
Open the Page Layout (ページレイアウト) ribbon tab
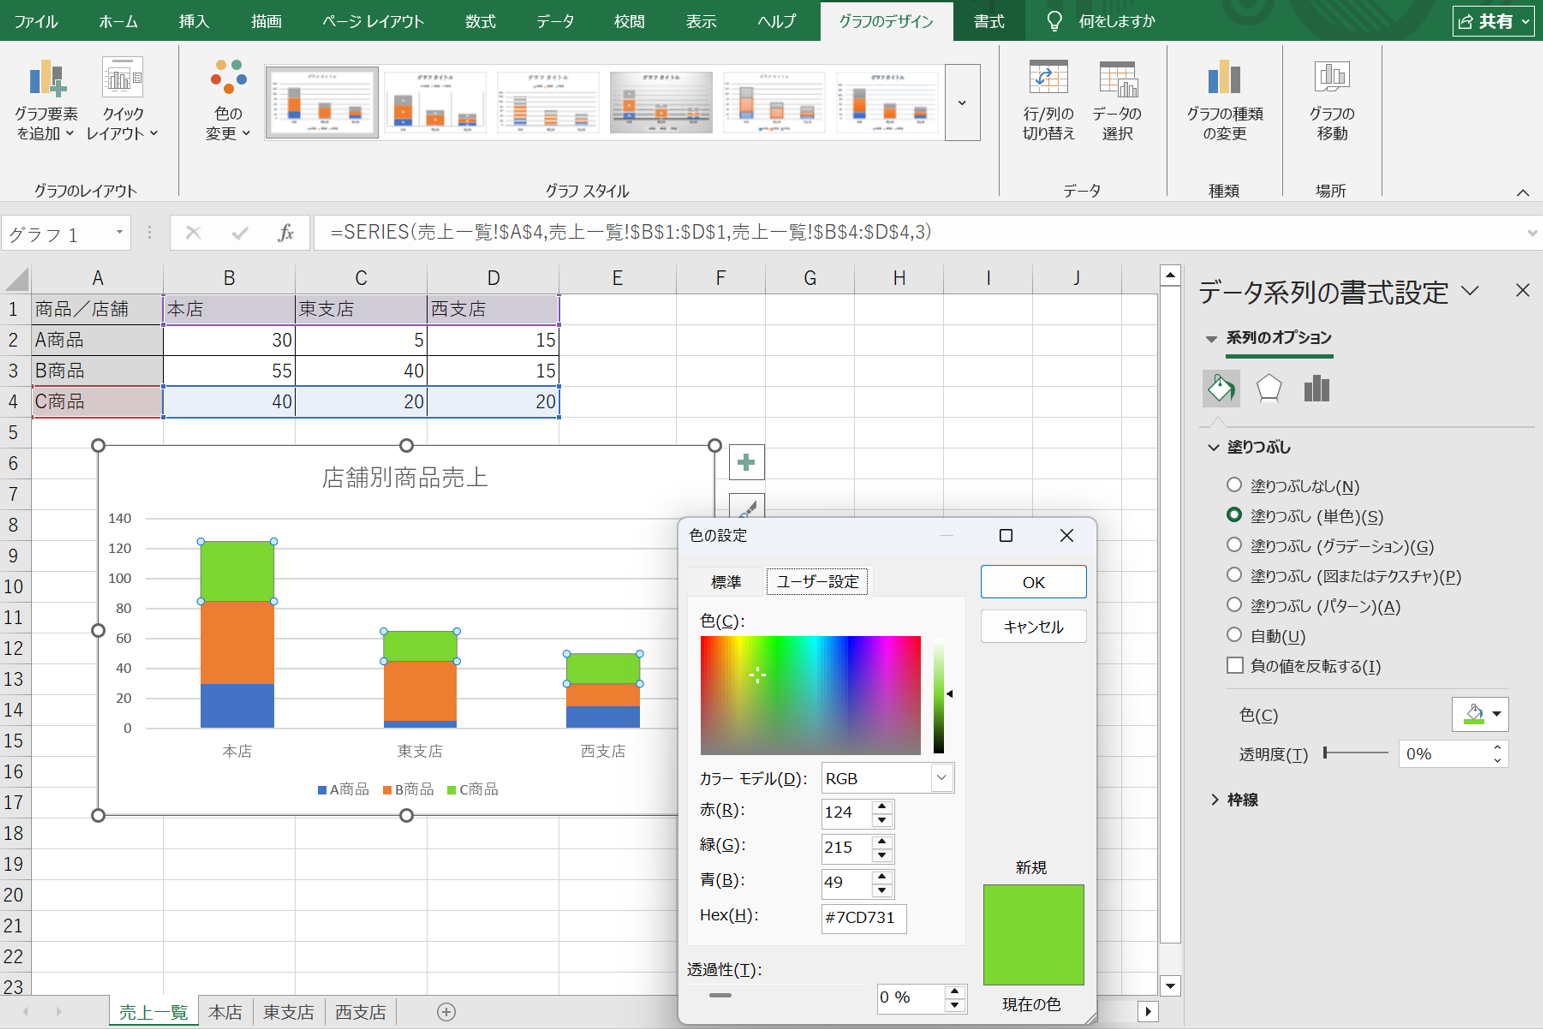tap(372, 21)
